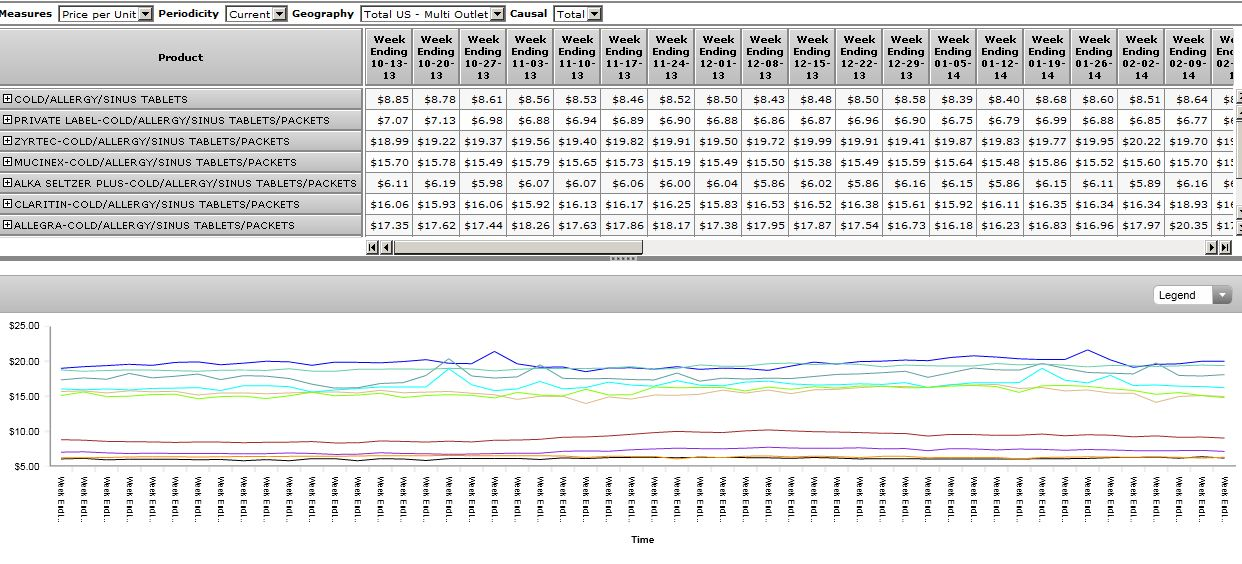Open the Measures dropdown showing Price per Unit

coord(105,14)
